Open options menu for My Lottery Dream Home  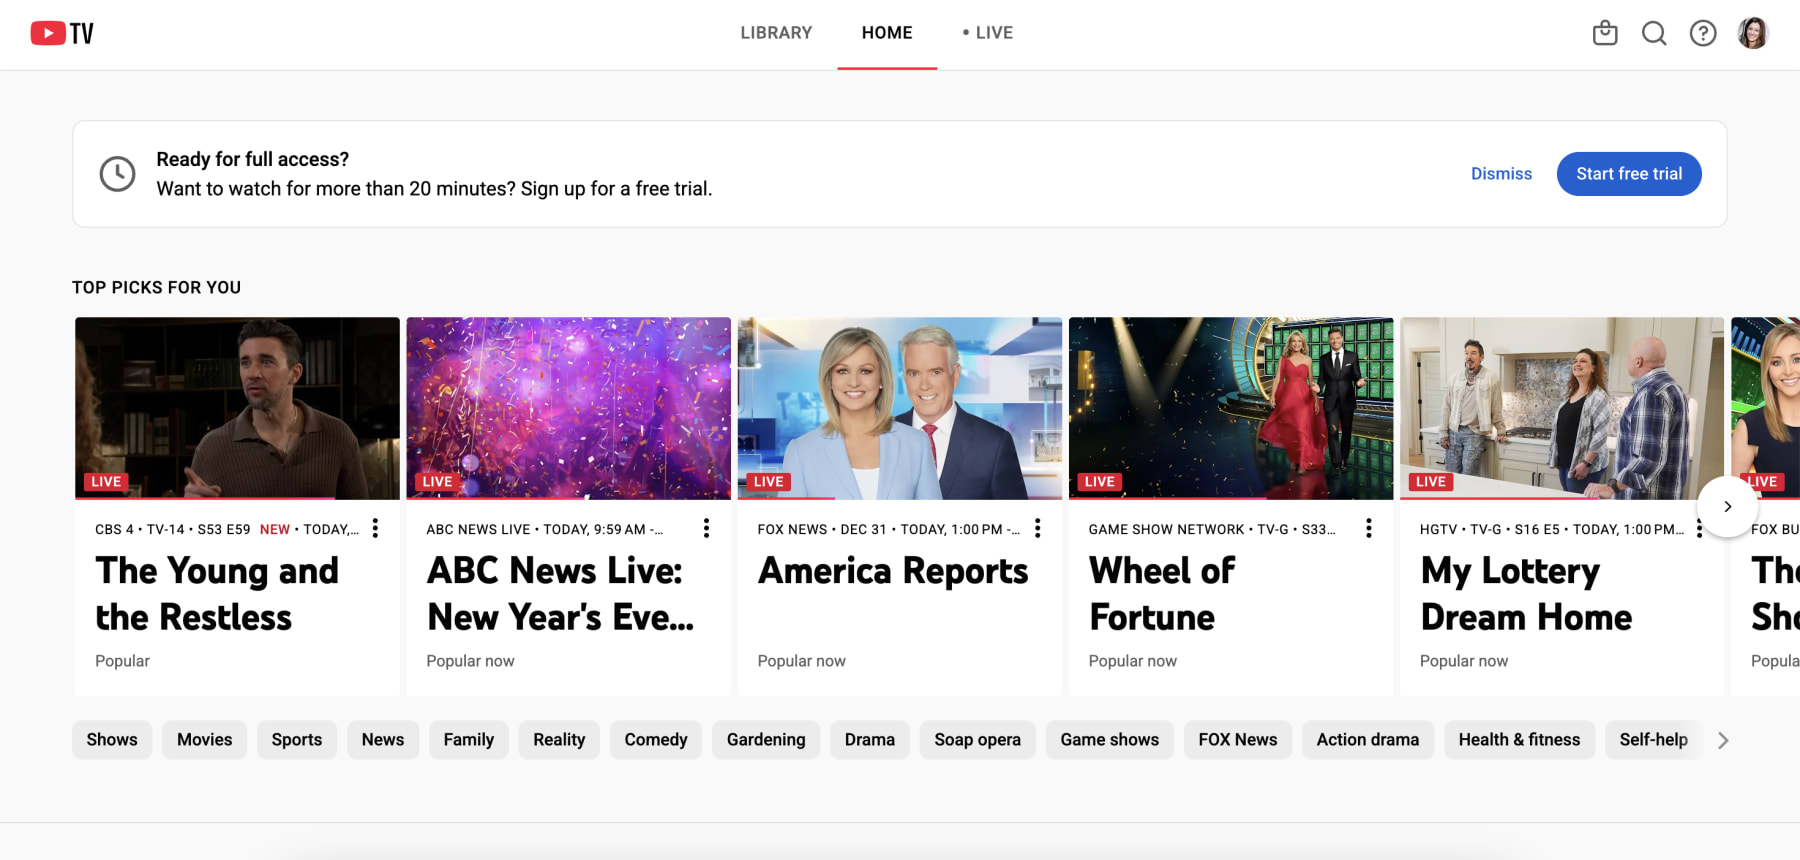pos(1699,528)
